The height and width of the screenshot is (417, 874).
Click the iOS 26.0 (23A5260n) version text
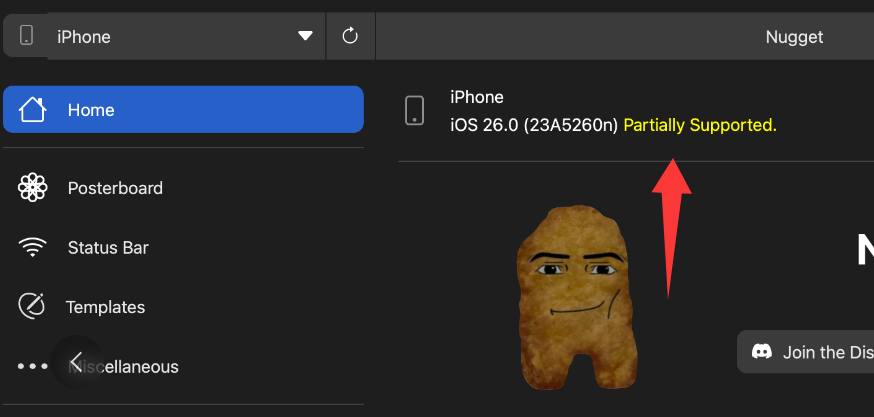(534, 125)
